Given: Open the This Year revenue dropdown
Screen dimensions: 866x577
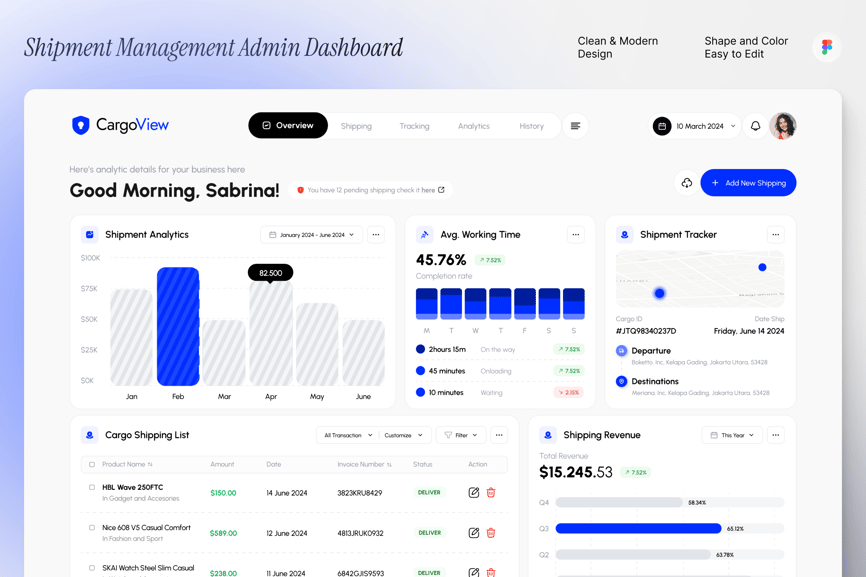Looking at the screenshot, I should click(x=732, y=435).
